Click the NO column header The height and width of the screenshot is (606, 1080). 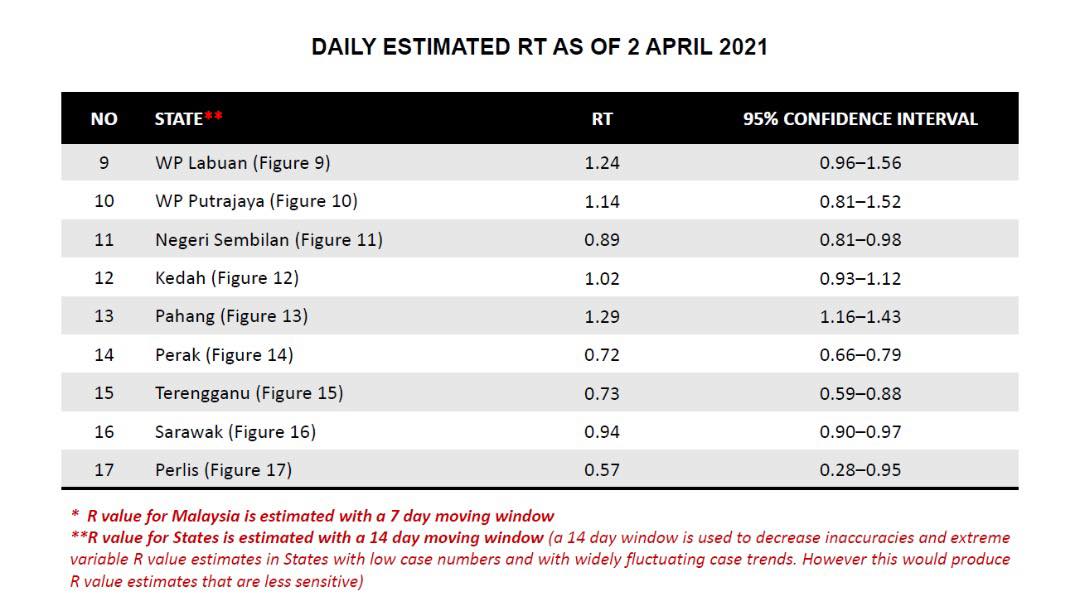104,119
